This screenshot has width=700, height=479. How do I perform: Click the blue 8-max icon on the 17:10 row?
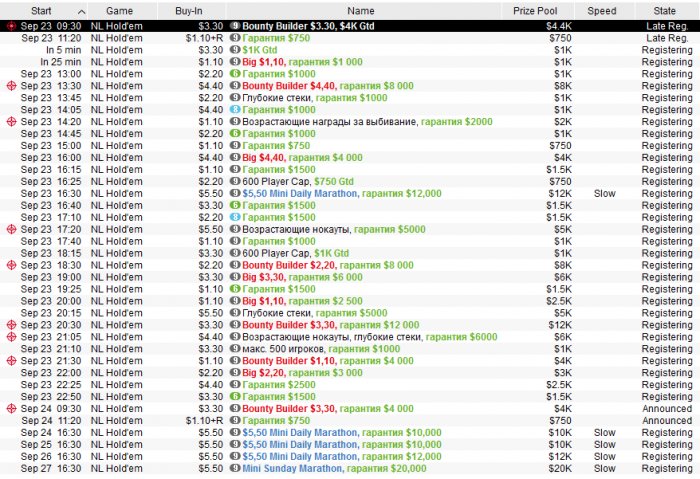pyautogui.click(x=235, y=217)
